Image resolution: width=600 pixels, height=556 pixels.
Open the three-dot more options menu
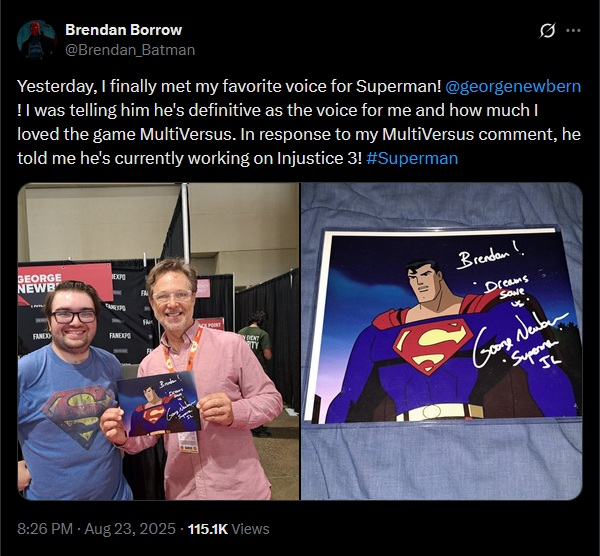(x=573, y=31)
